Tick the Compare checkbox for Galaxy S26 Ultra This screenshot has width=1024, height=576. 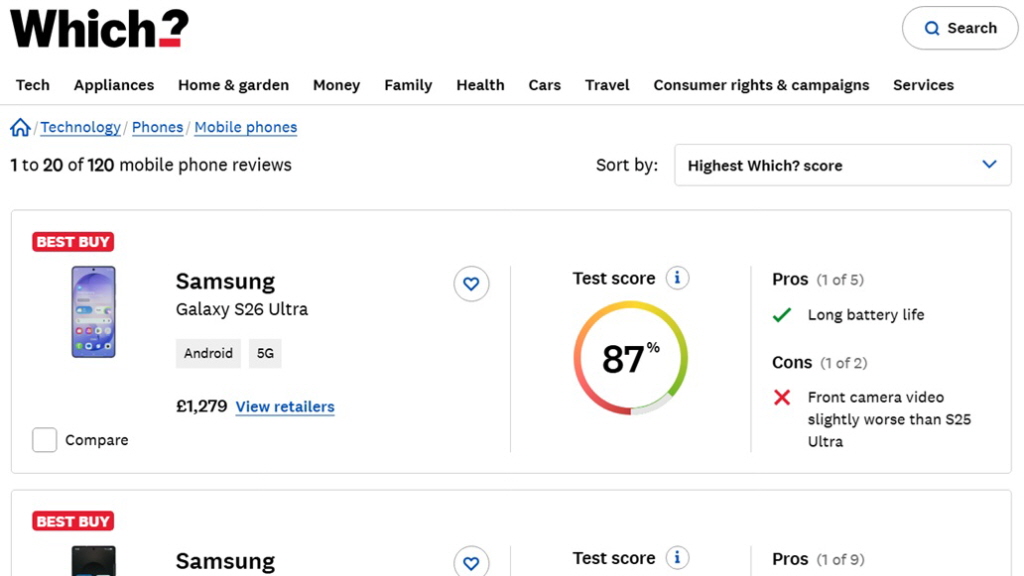[45, 440]
